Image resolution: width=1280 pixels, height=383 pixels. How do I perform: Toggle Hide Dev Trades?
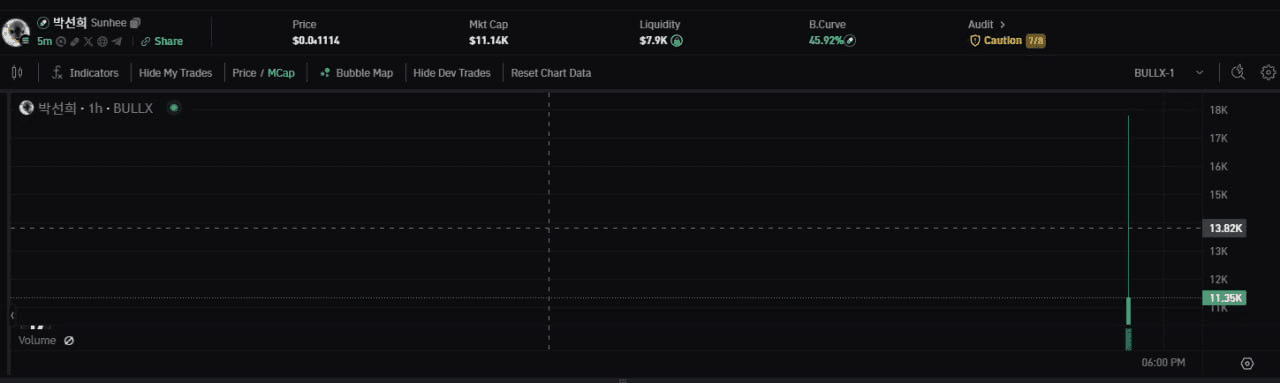452,73
